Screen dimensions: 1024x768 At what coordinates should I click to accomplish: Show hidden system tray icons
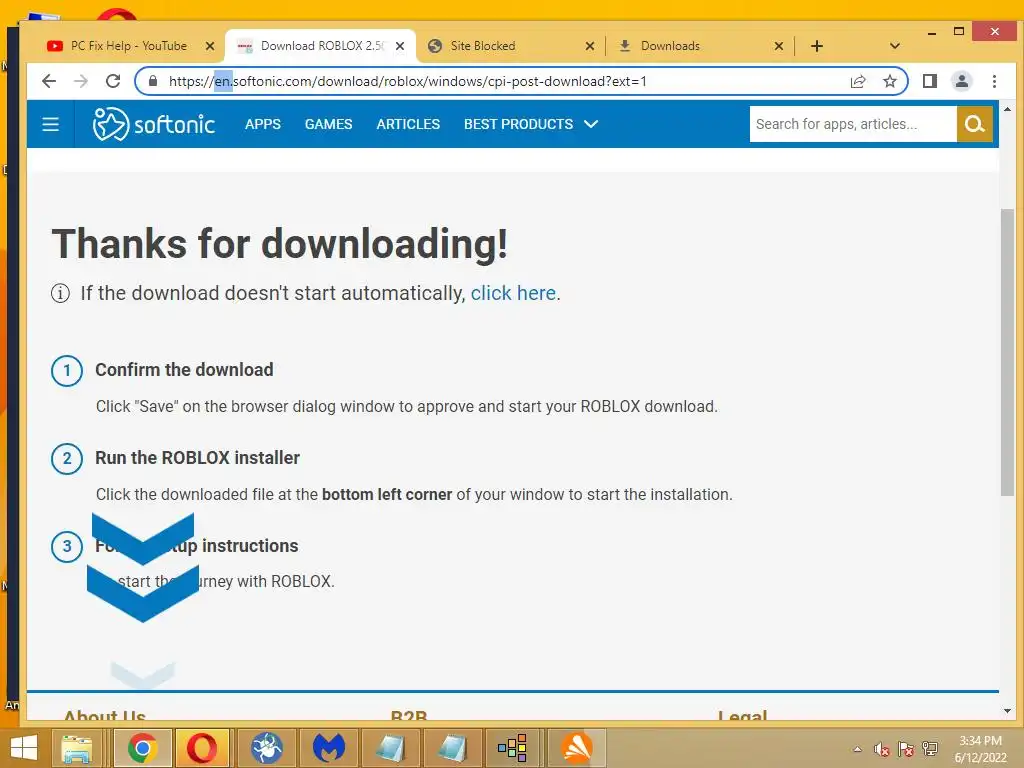click(x=857, y=749)
